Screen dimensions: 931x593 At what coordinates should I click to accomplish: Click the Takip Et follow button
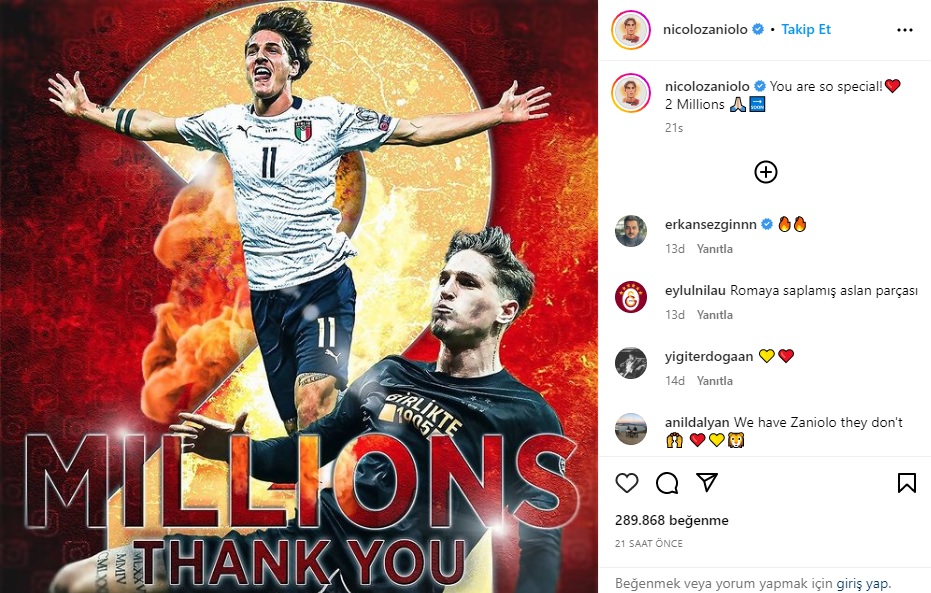806,29
